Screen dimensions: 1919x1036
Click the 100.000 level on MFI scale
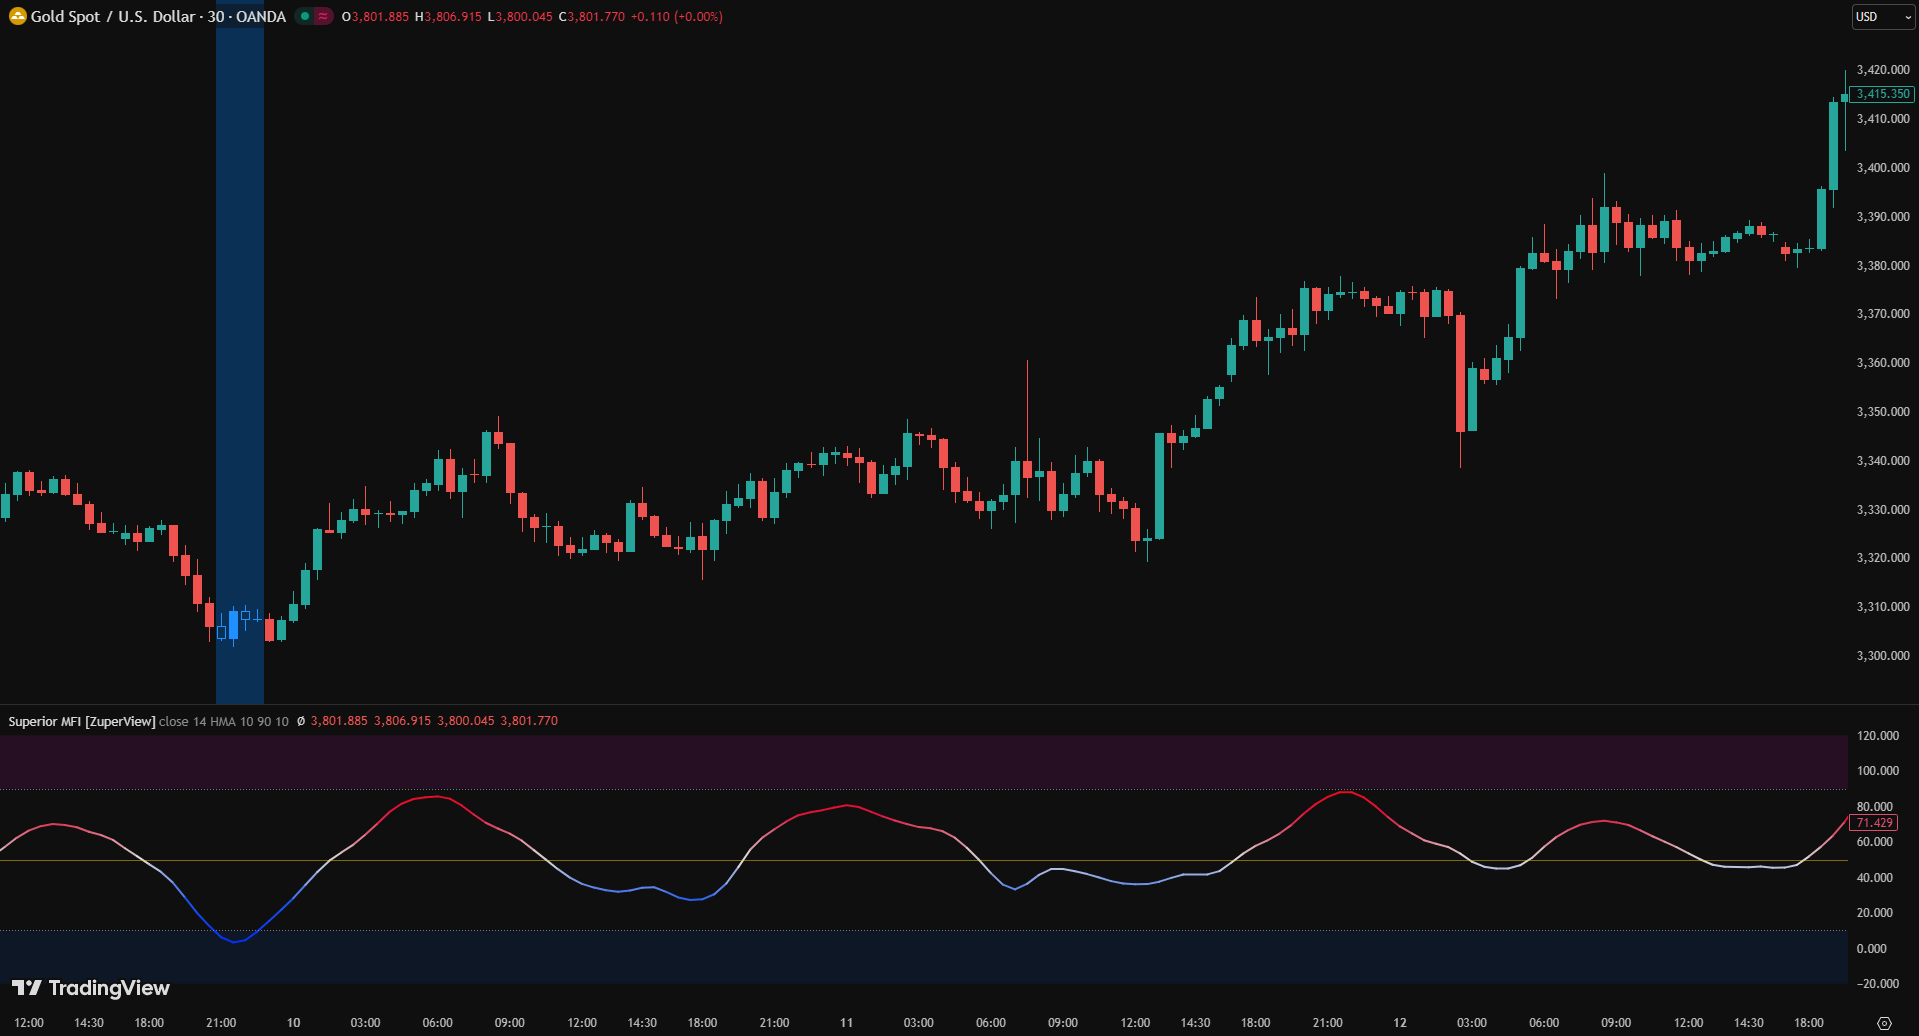[1877, 771]
